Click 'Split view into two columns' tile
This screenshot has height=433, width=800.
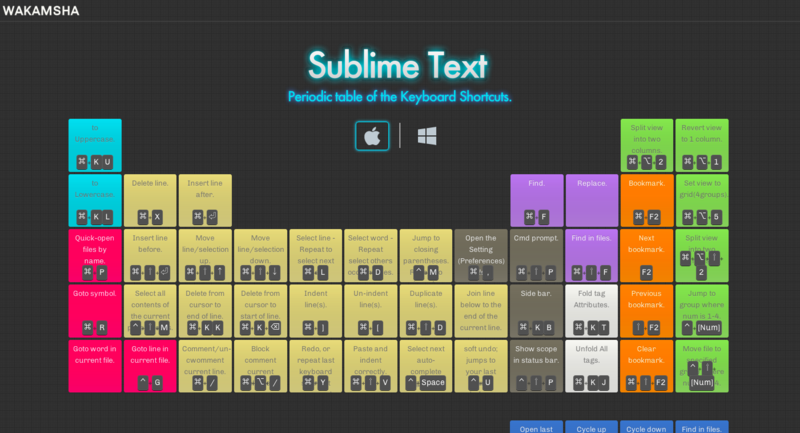647,145
